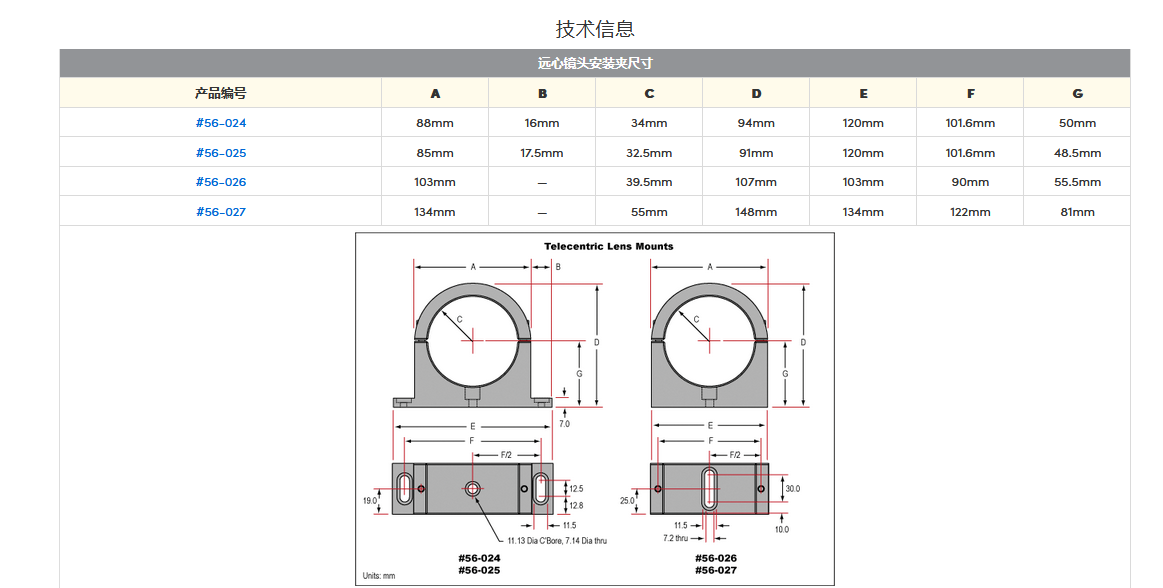This screenshot has width=1163, height=588.
Task: Click column header C
Action: coord(649,93)
